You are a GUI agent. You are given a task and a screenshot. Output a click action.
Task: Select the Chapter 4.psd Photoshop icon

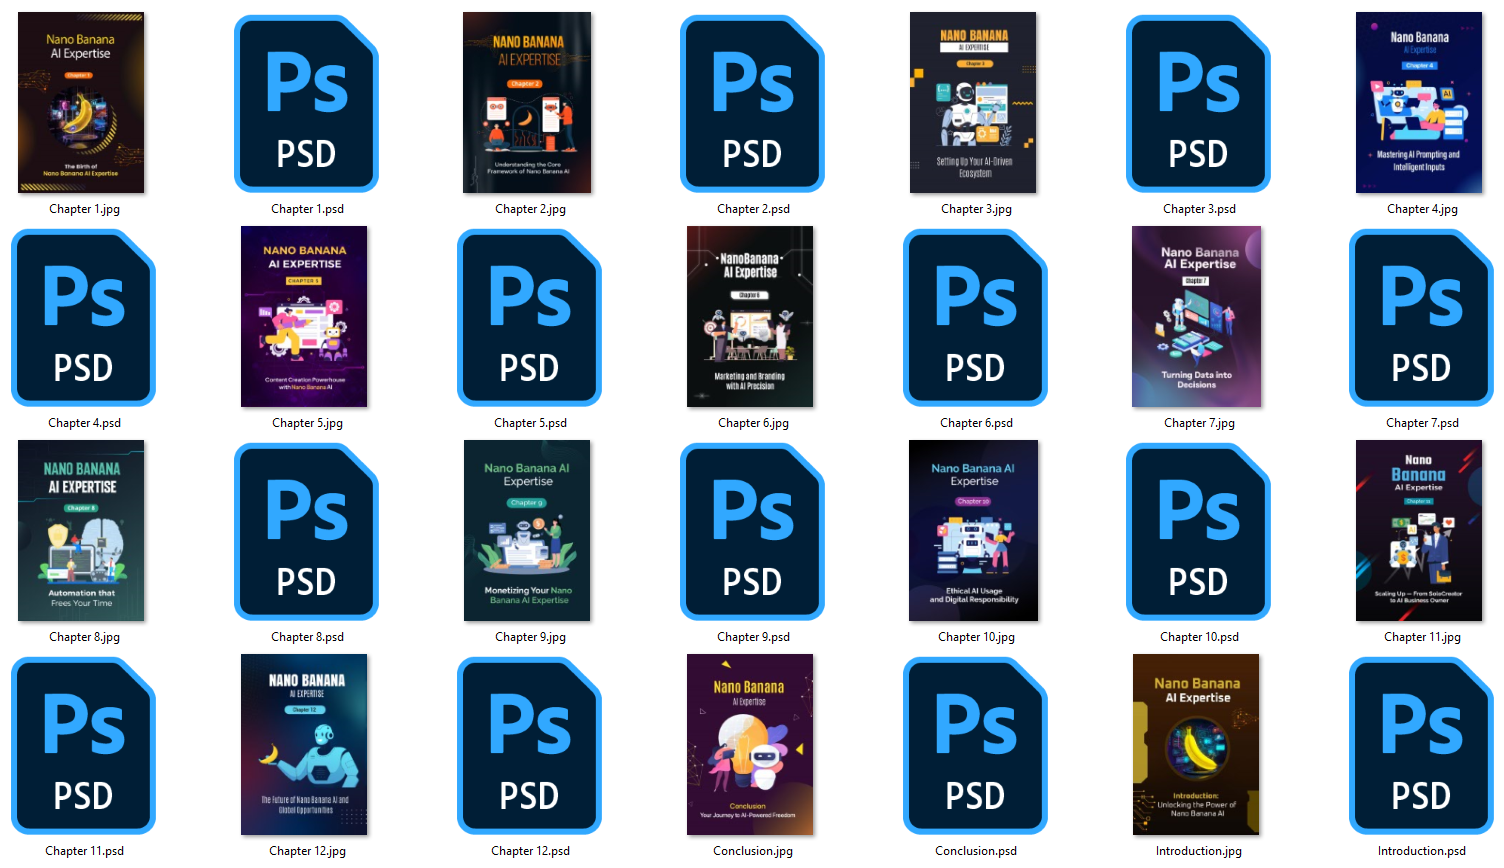83,318
